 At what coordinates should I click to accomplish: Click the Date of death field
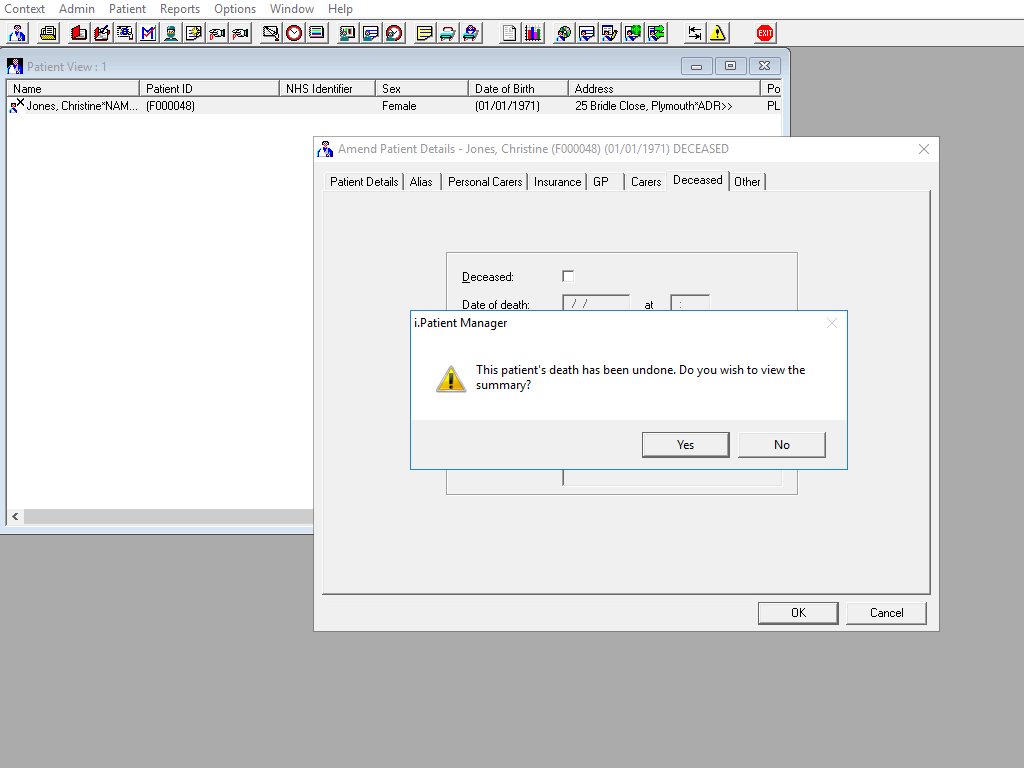tap(596, 304)
